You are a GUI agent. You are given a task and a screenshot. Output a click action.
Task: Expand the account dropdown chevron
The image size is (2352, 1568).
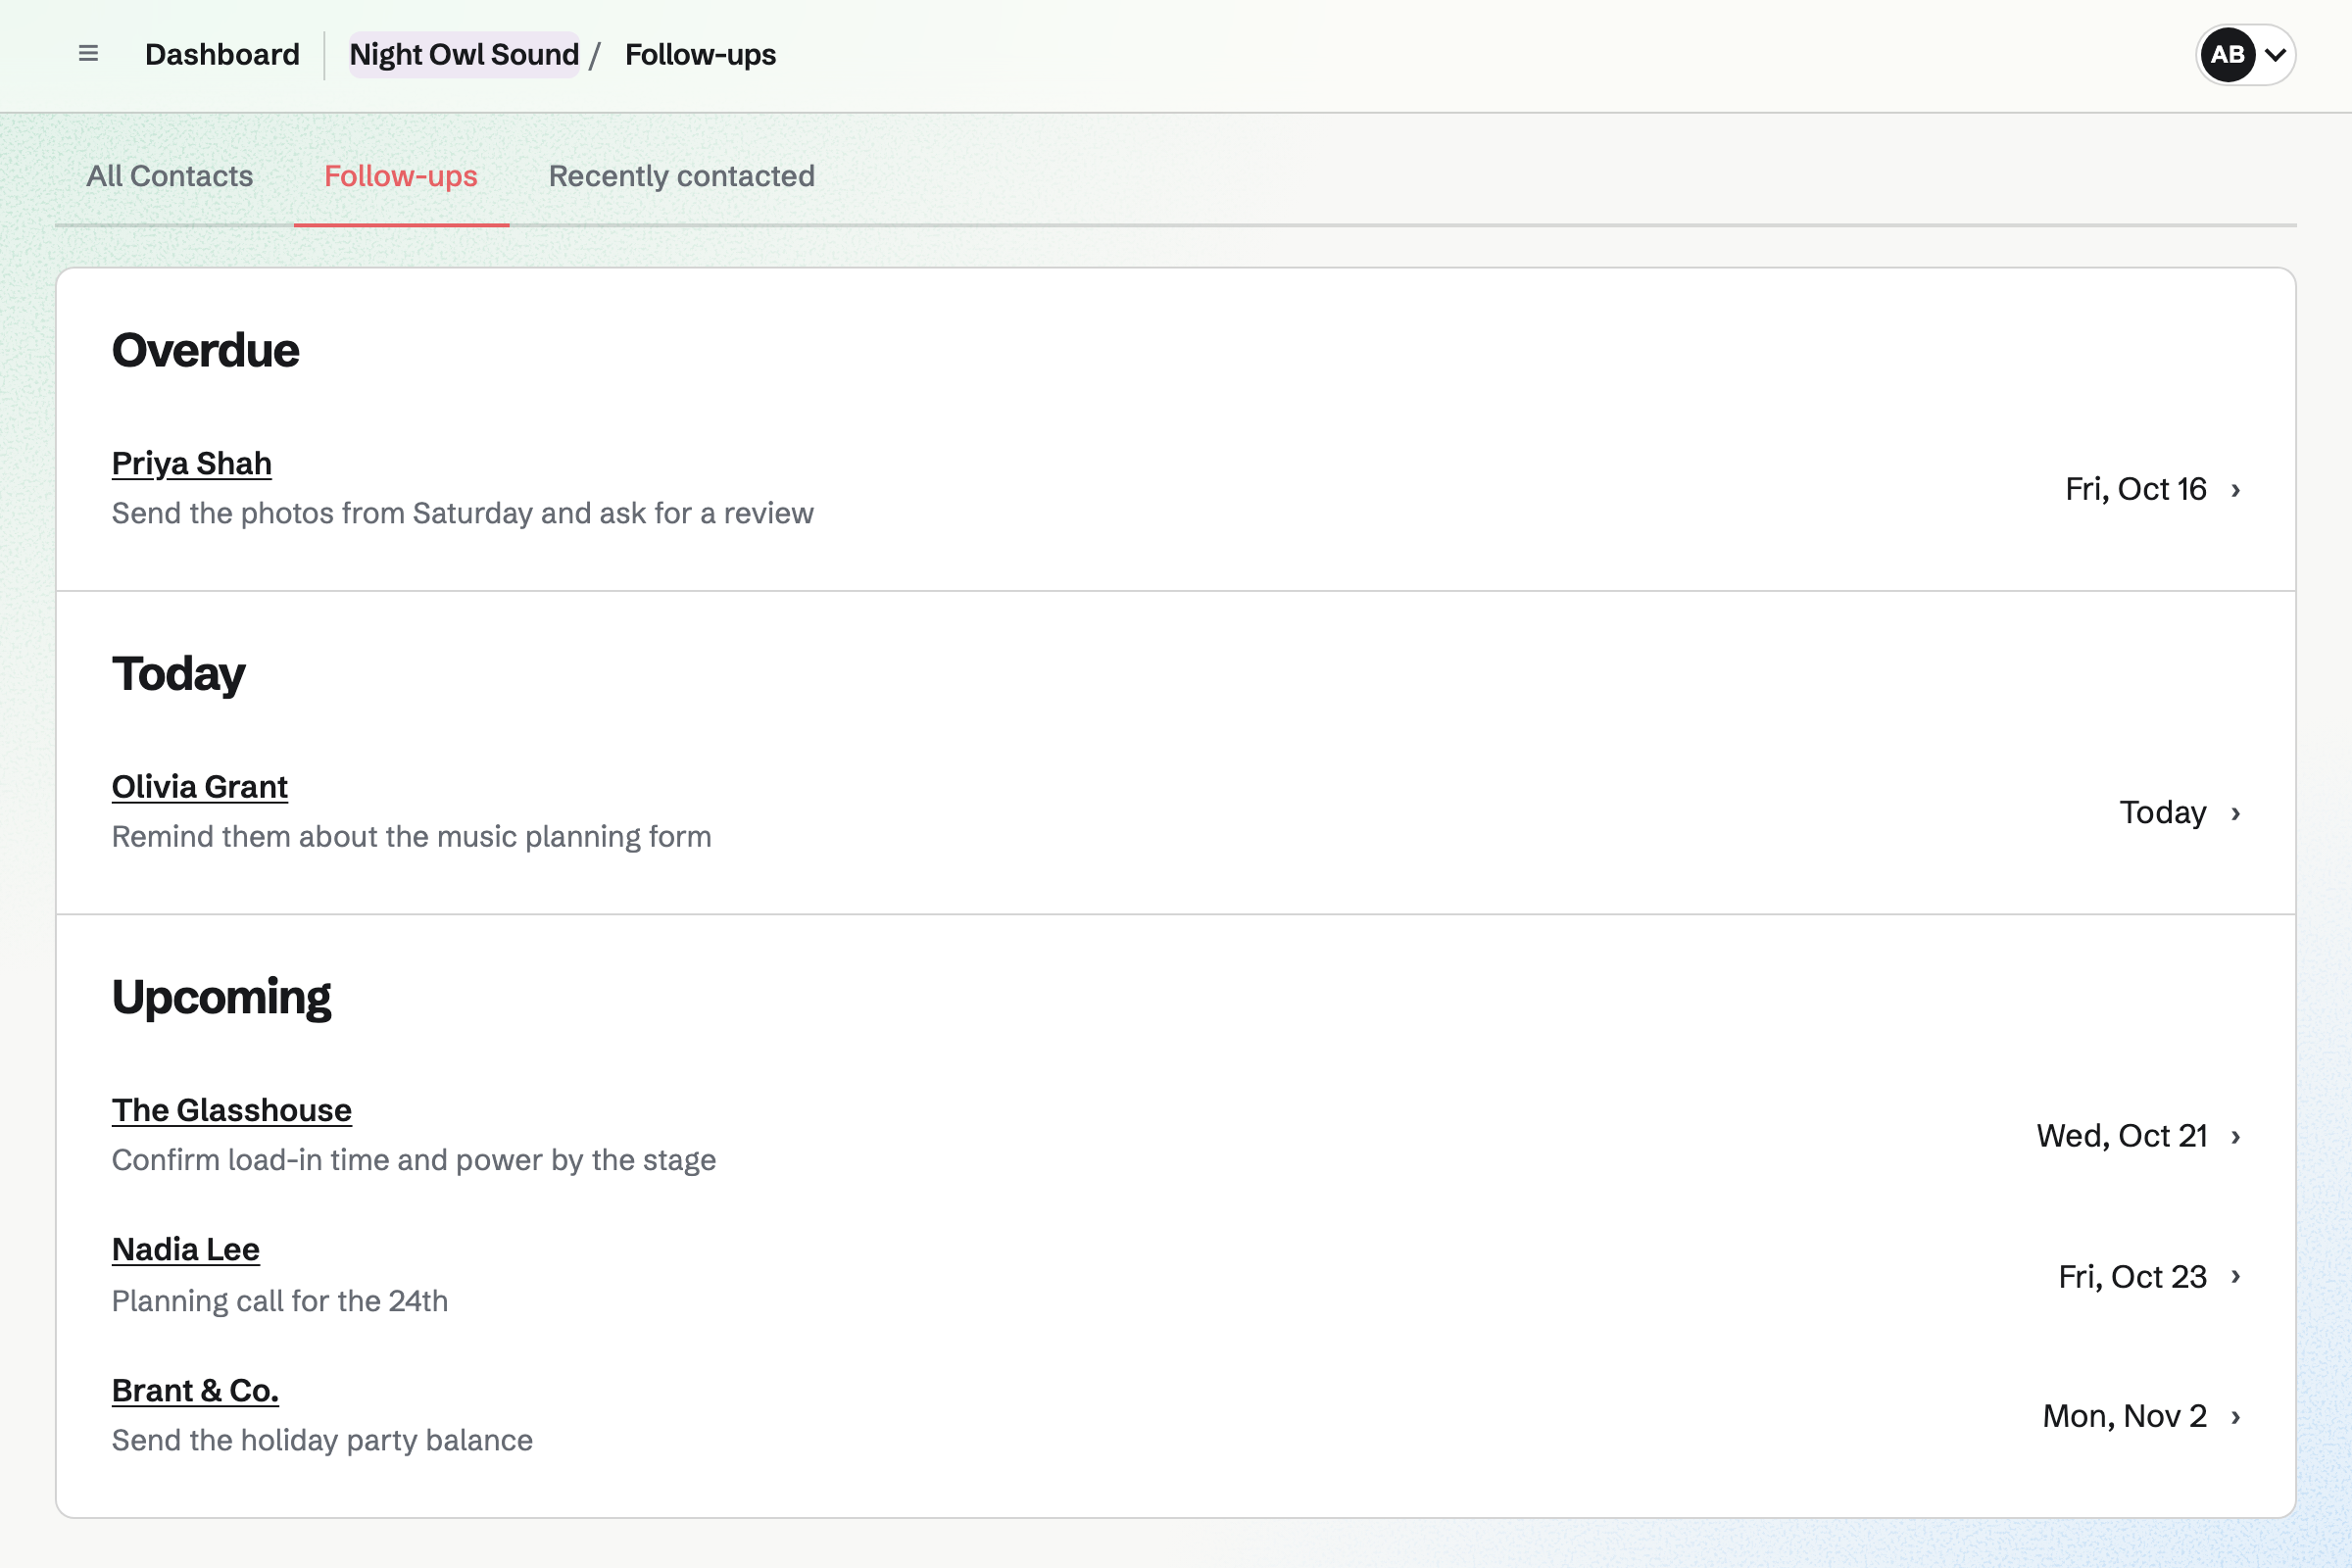point(2275,55)
